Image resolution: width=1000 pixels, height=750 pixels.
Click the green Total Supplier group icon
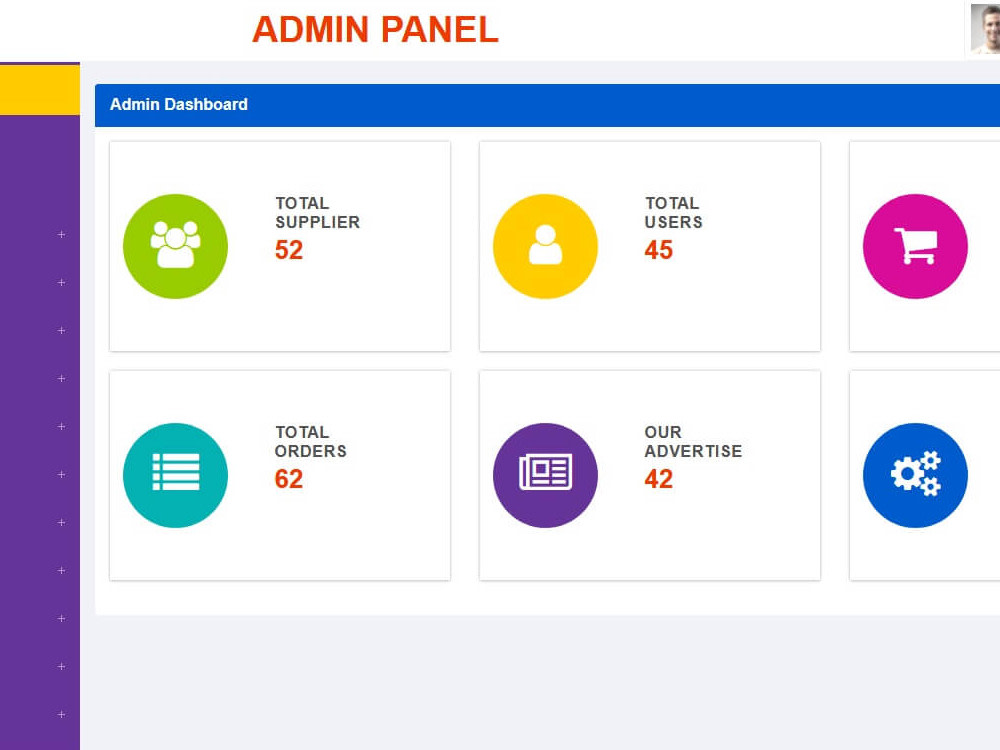pyautogui.click(x=175, y=246)
